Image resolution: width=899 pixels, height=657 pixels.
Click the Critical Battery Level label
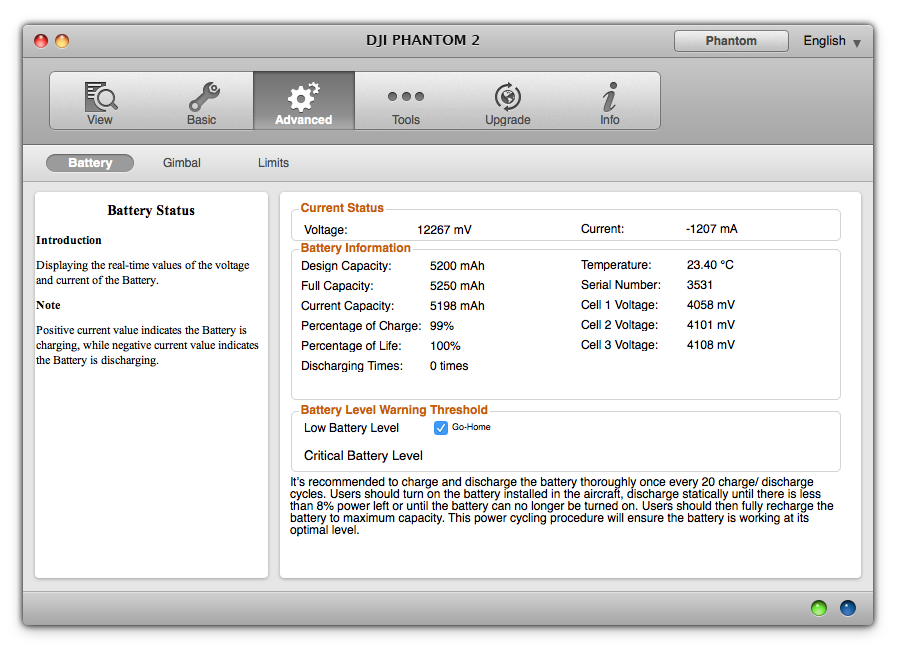(363, 456)
